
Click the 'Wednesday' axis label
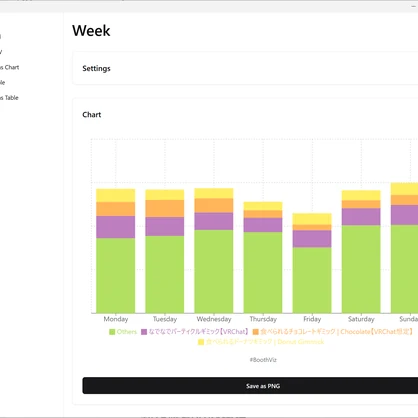pos(214,319)
